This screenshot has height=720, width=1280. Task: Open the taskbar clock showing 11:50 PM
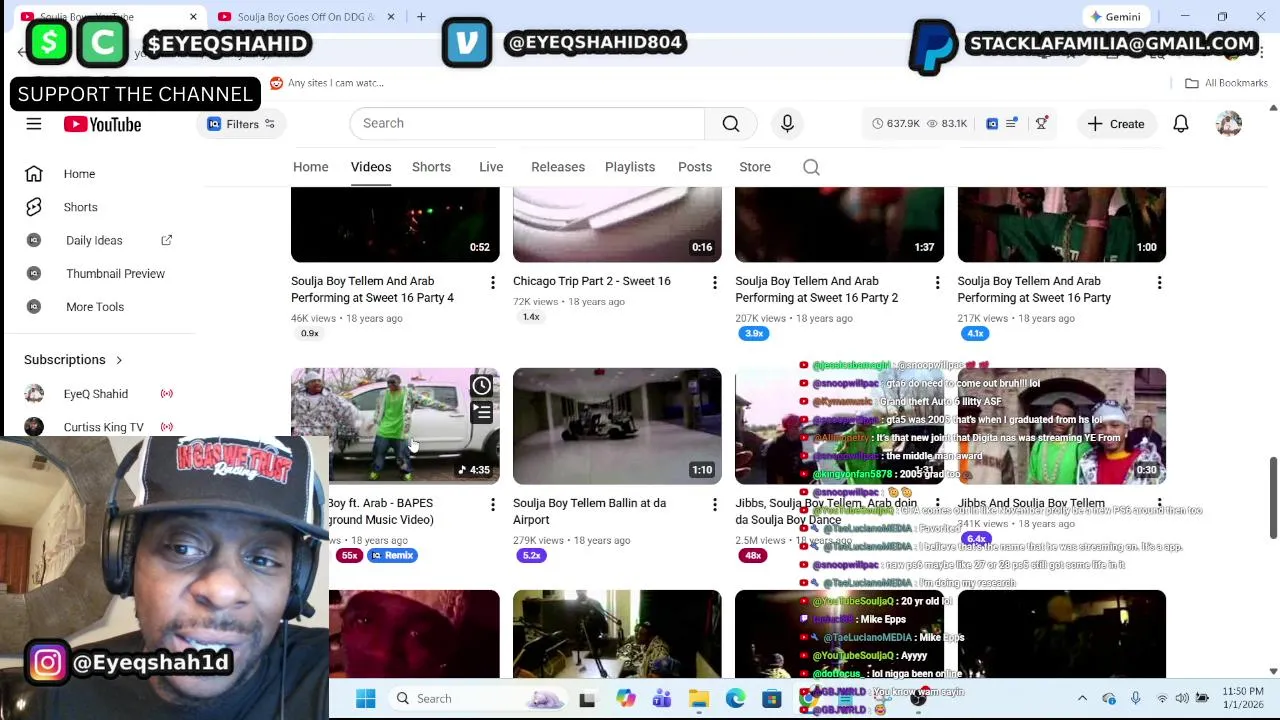pyautogui.click(x=1242, y=699)
